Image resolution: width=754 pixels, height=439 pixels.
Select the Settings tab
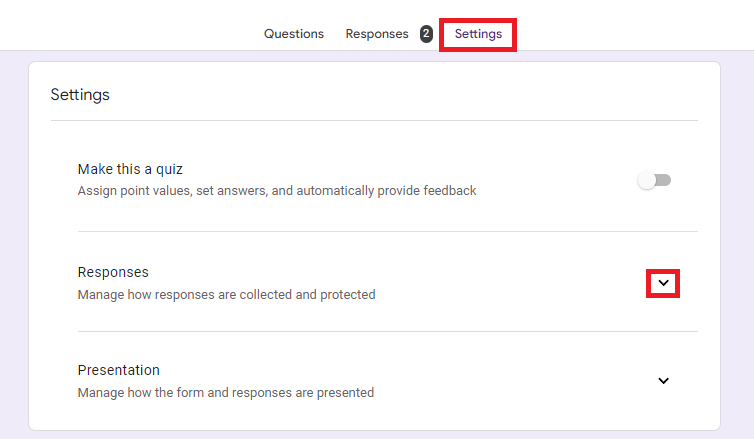pyautogui.click(x=478, y=34)
